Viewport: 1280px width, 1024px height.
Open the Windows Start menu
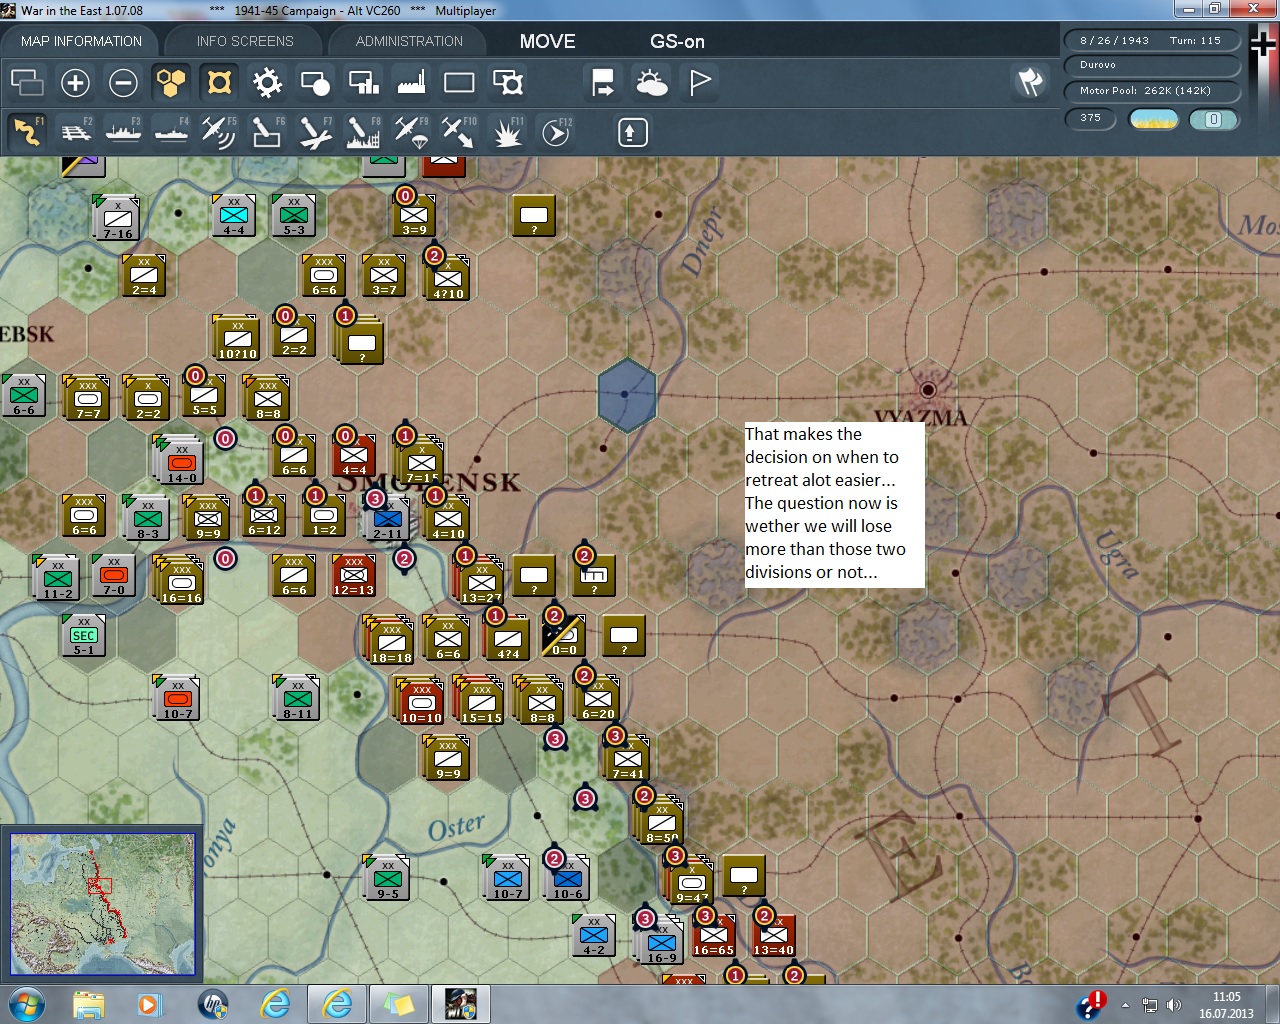tap(27, 1004)
